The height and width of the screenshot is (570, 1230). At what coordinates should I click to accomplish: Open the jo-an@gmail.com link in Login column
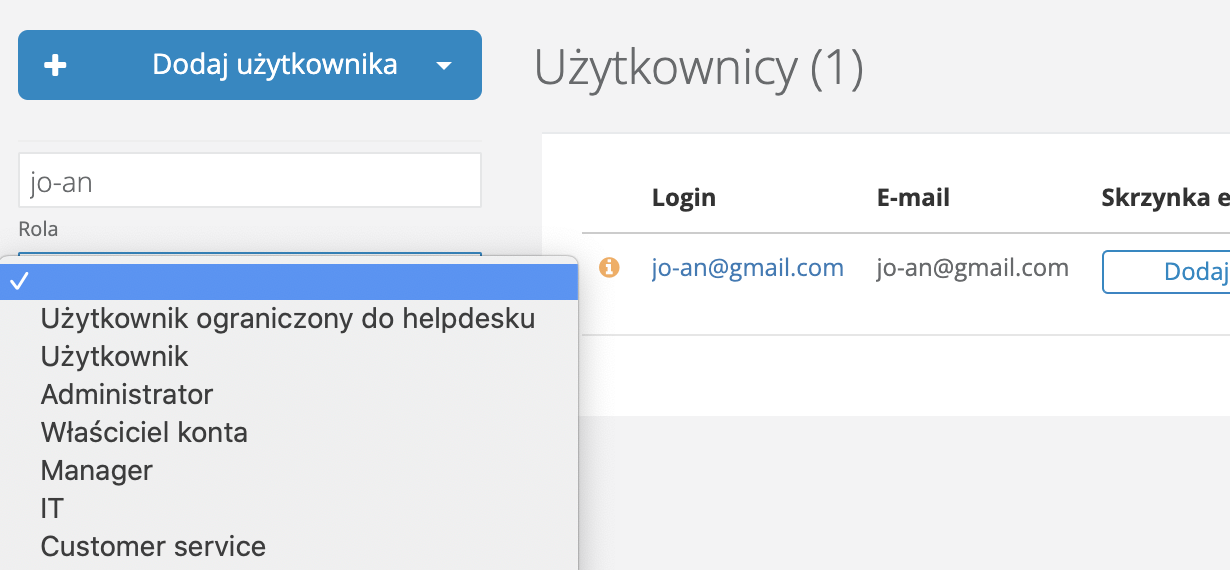pyautogui.click(x=747, y=268)
